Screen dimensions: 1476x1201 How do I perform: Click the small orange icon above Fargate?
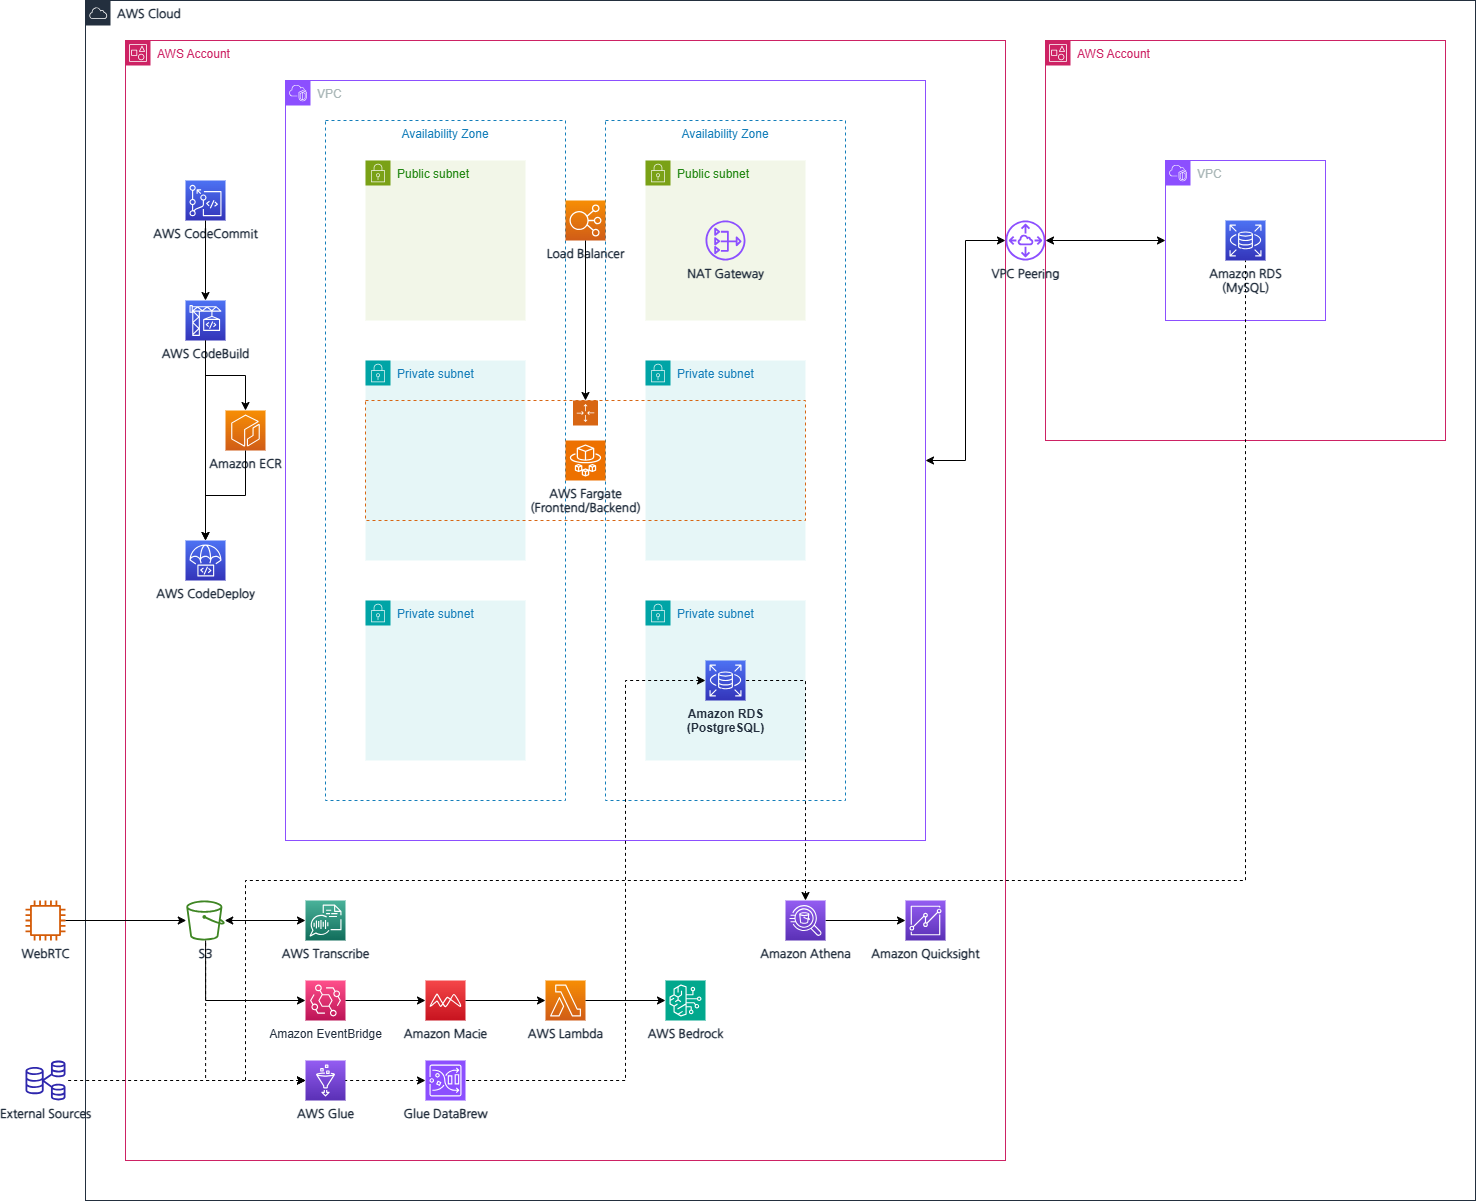[x=585, y=412]
